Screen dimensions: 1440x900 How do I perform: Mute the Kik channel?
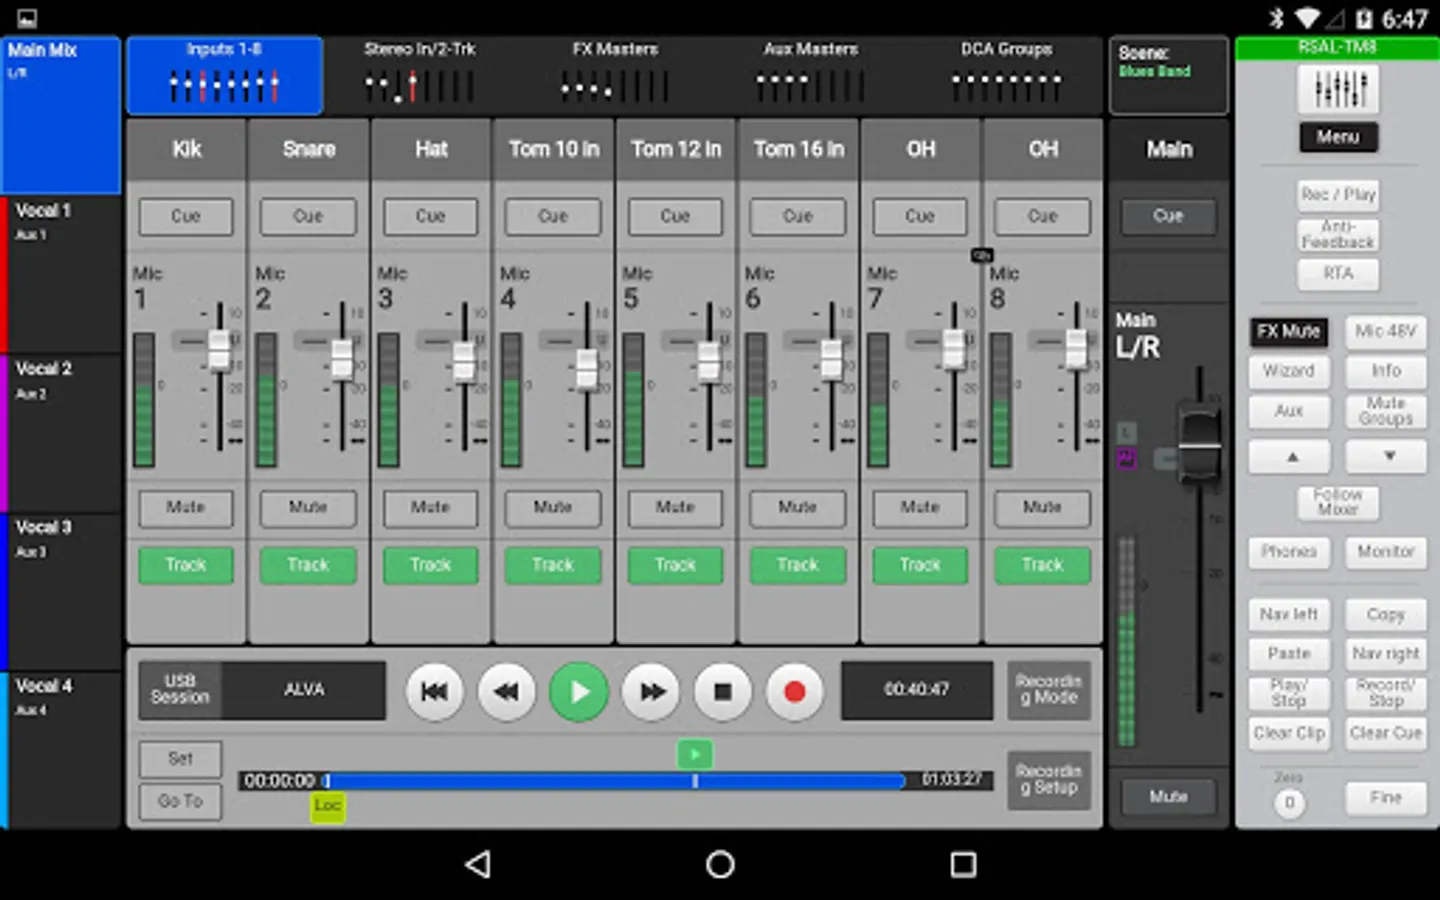(186, 508)
